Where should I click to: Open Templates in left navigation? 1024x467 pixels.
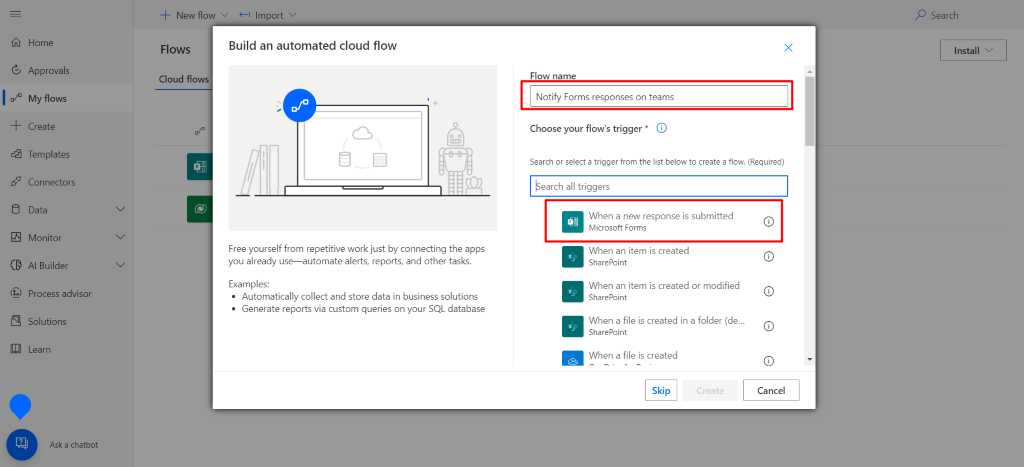click(x=48, y=154)
